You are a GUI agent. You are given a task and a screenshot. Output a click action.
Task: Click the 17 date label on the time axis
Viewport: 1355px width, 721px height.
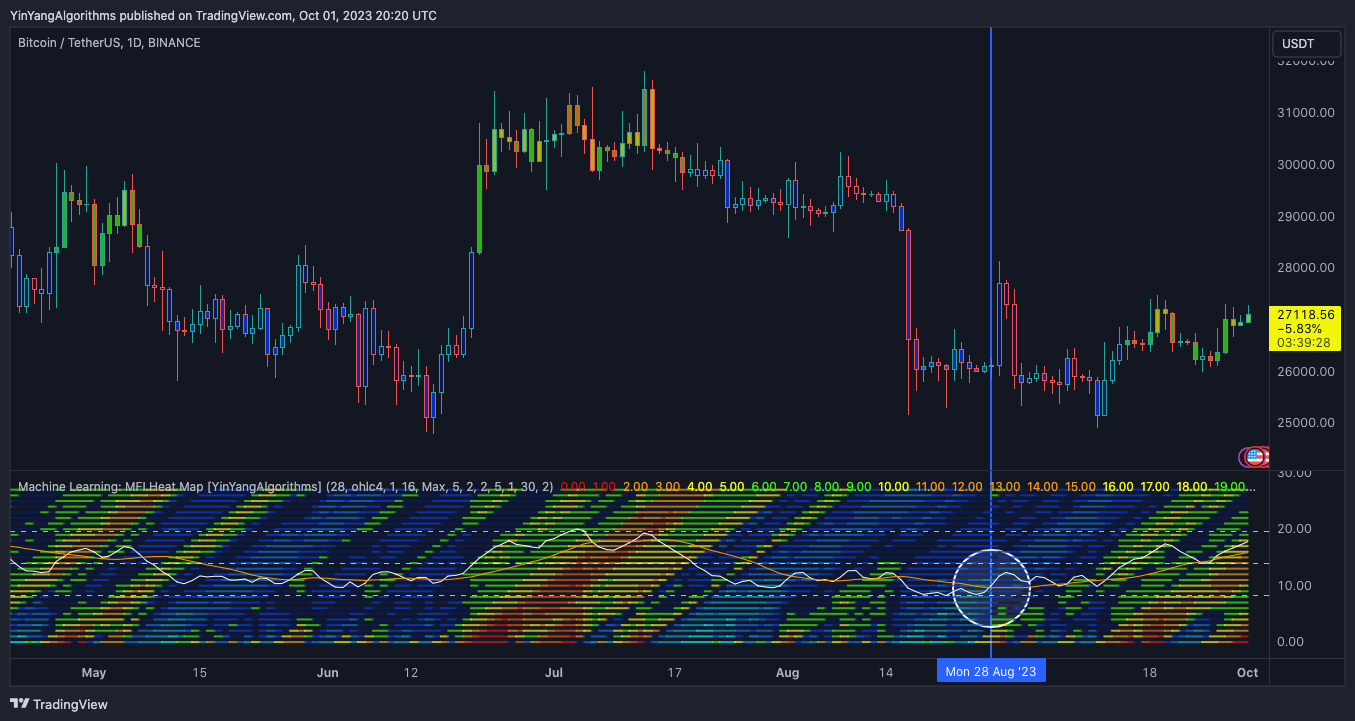coord(673,673)
